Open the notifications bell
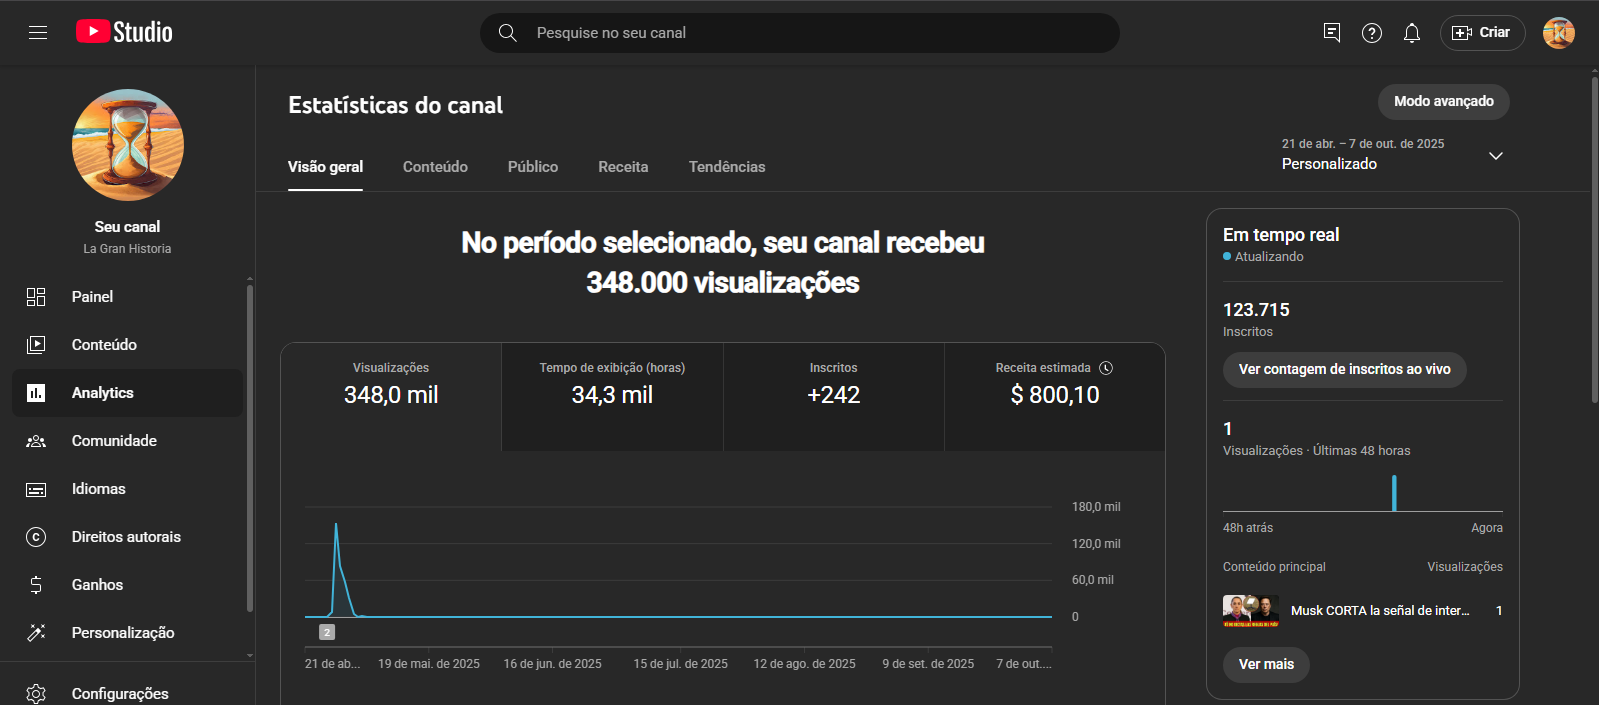Screen dimensions: 1599x705 [1412, 33]
